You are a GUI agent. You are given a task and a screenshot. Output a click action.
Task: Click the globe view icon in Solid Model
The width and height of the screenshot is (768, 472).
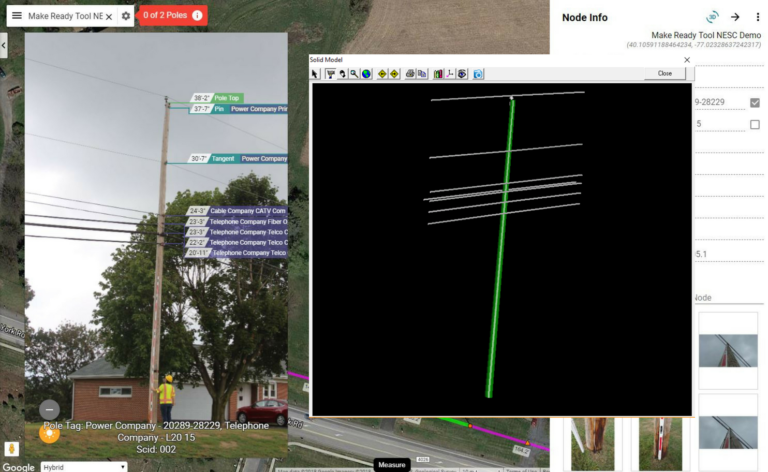(x=366, y=74)
